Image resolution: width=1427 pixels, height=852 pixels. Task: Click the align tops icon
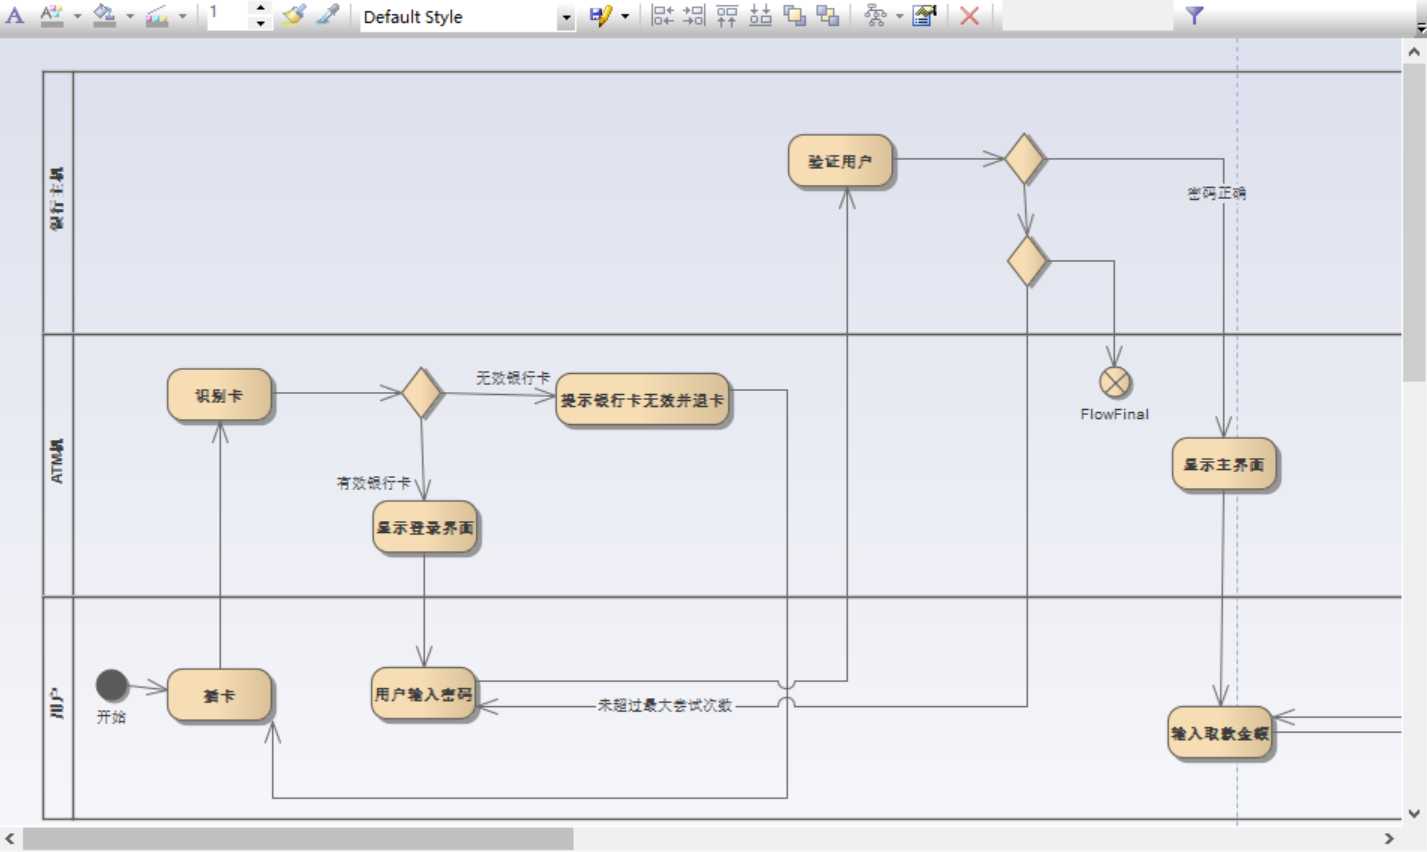pos(727,15)
